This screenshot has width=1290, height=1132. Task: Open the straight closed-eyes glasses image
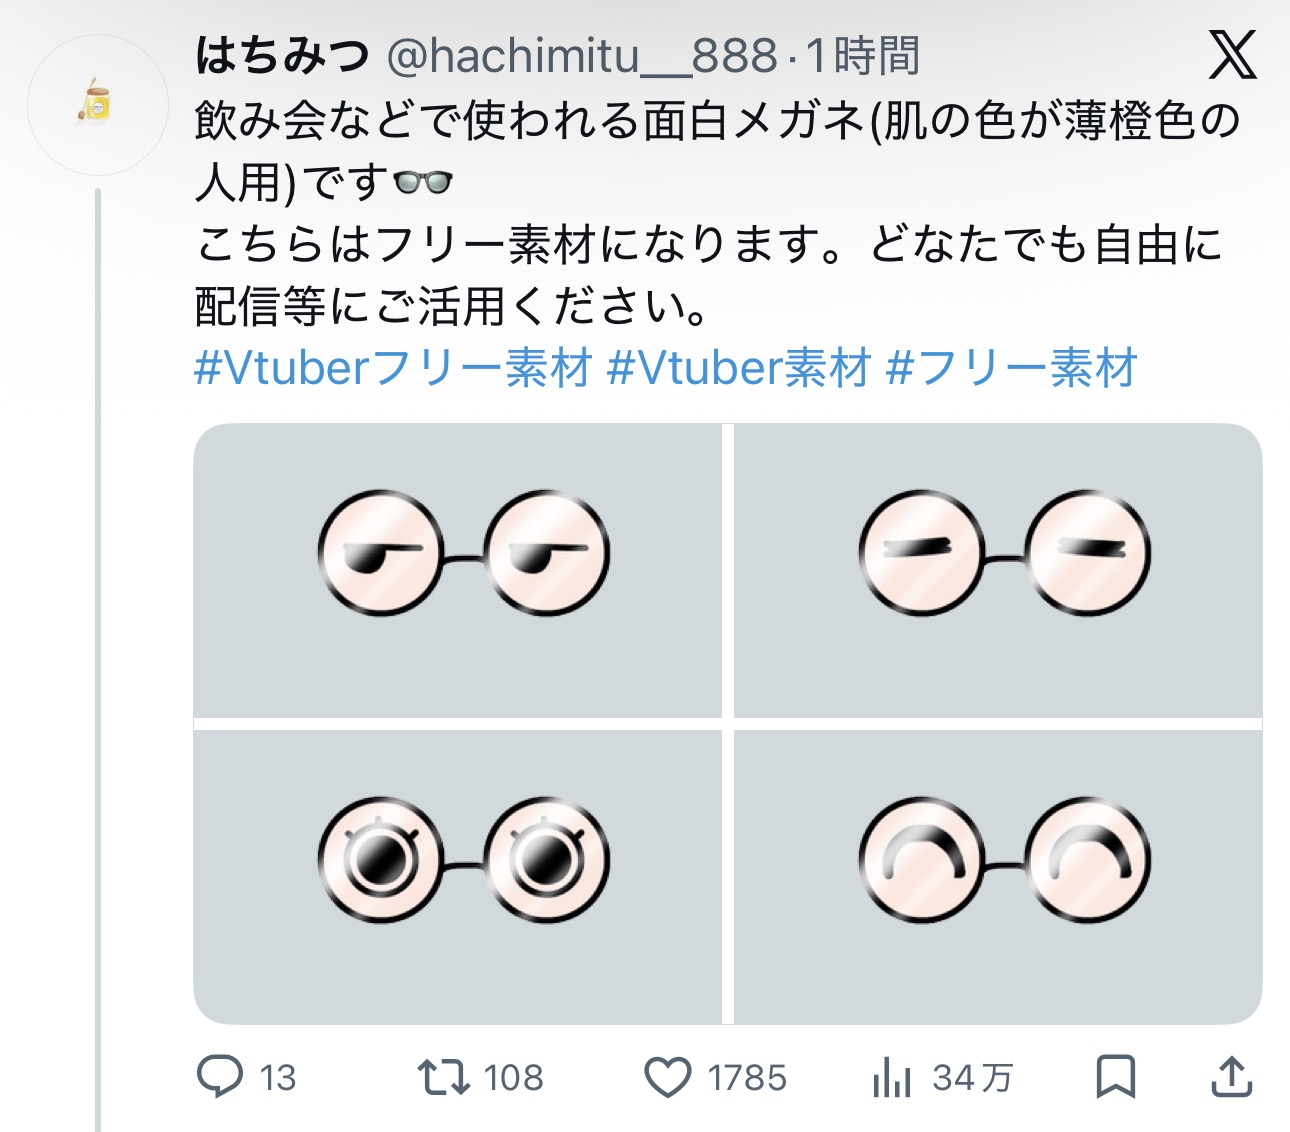998,570
